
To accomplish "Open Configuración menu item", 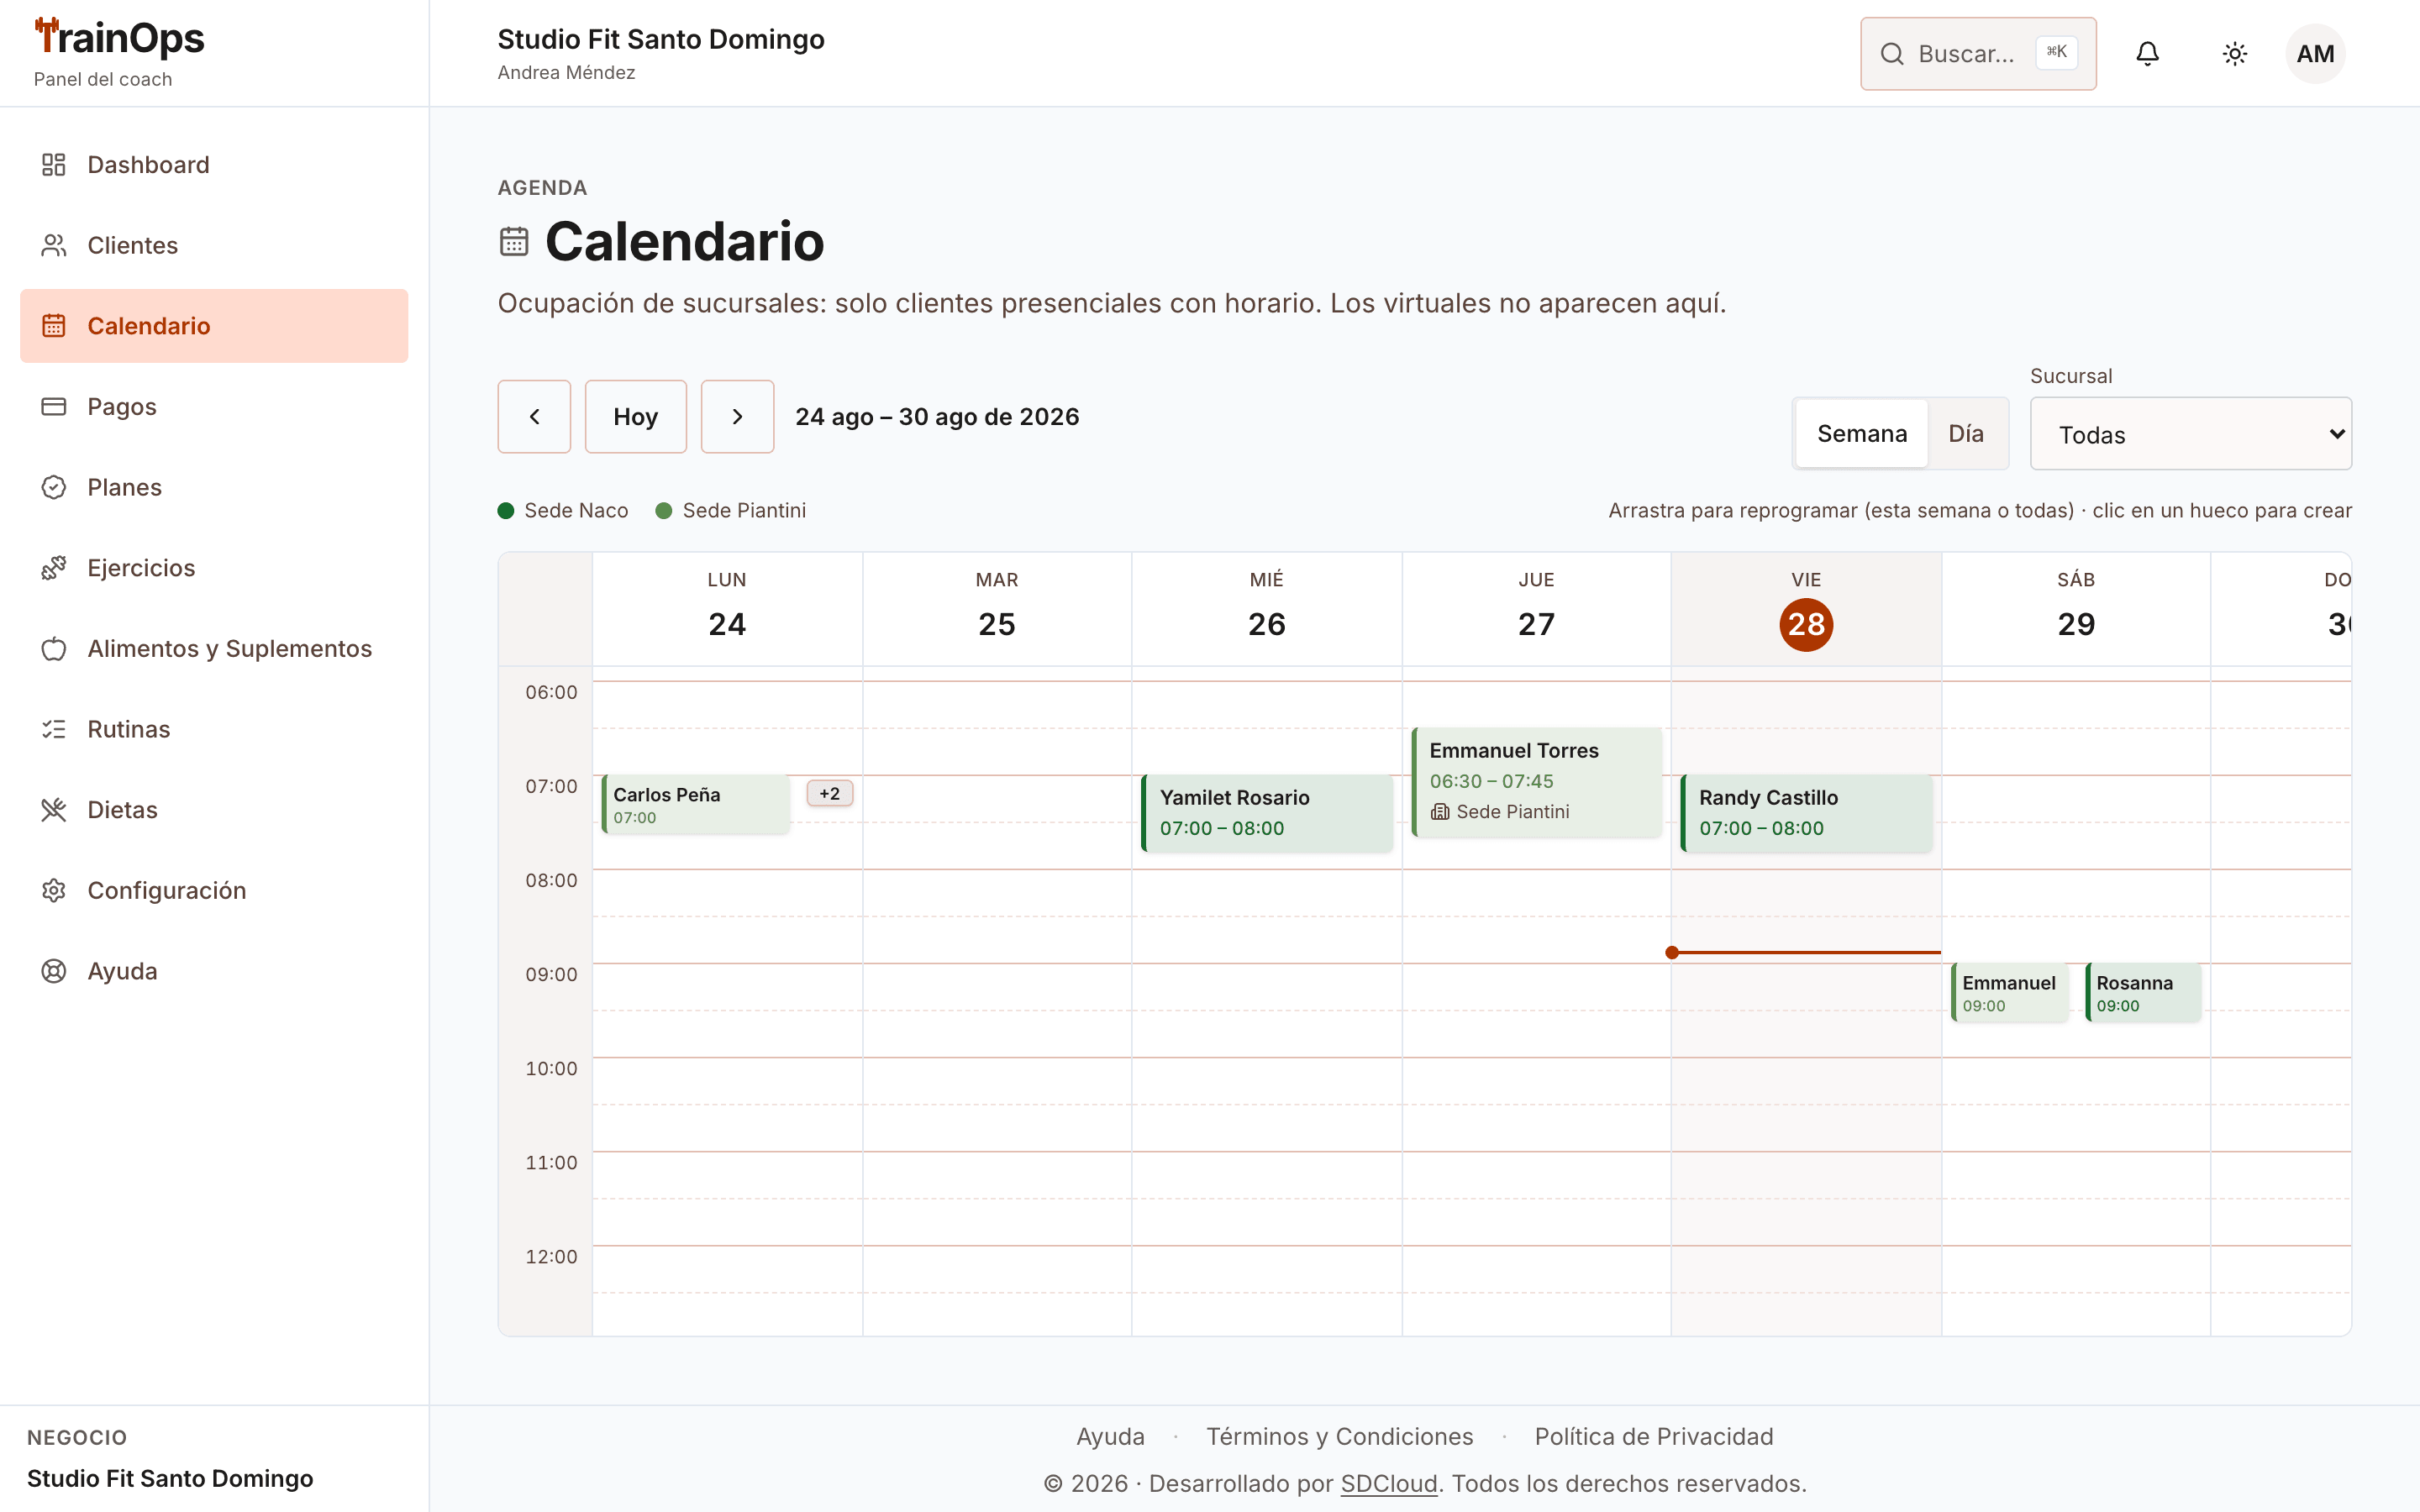I will pyautogui.click(x=214, y=891).
